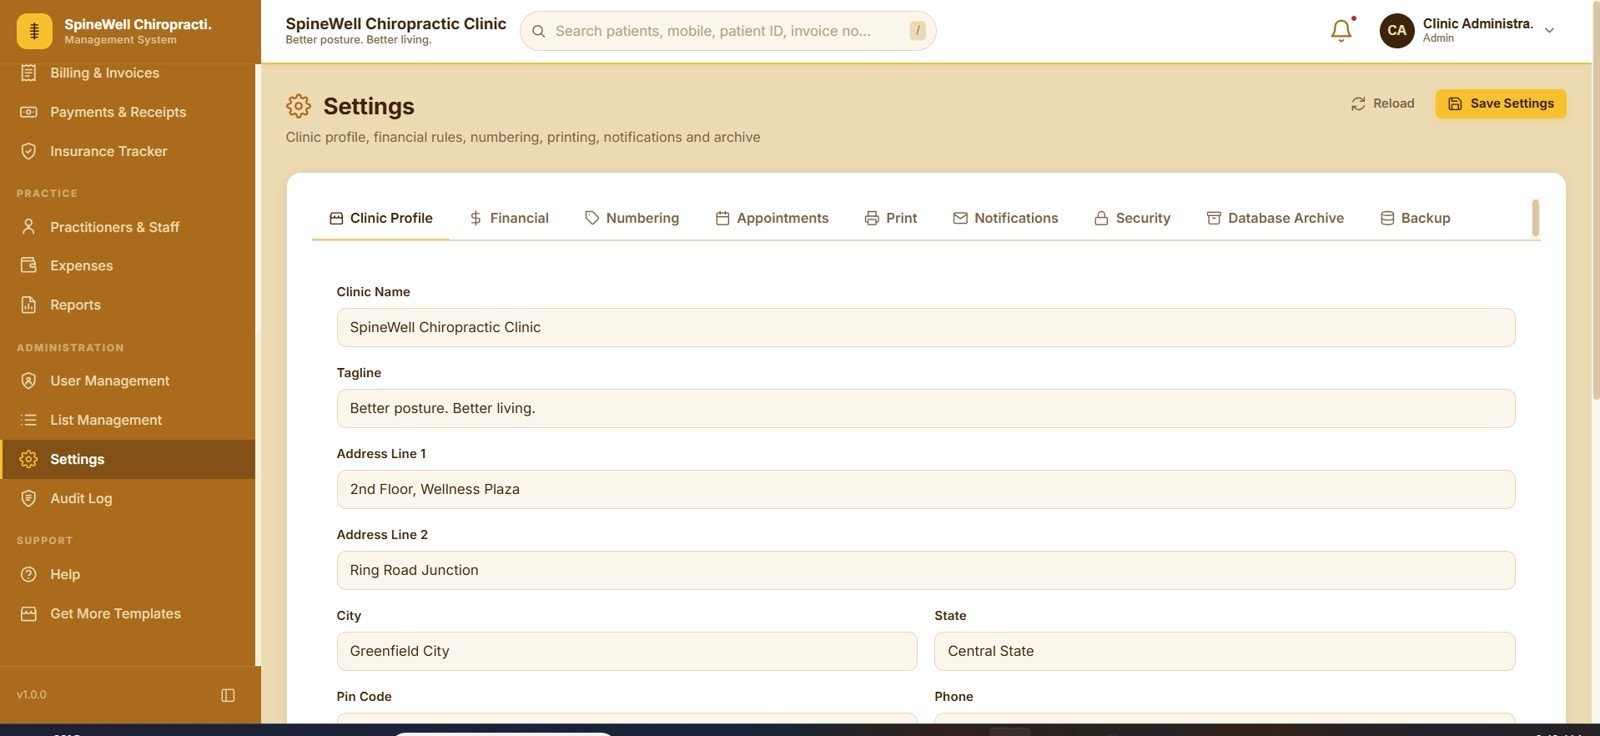Select the Notifications settings tab
1600x736 pixels.
pos(1005,218)
